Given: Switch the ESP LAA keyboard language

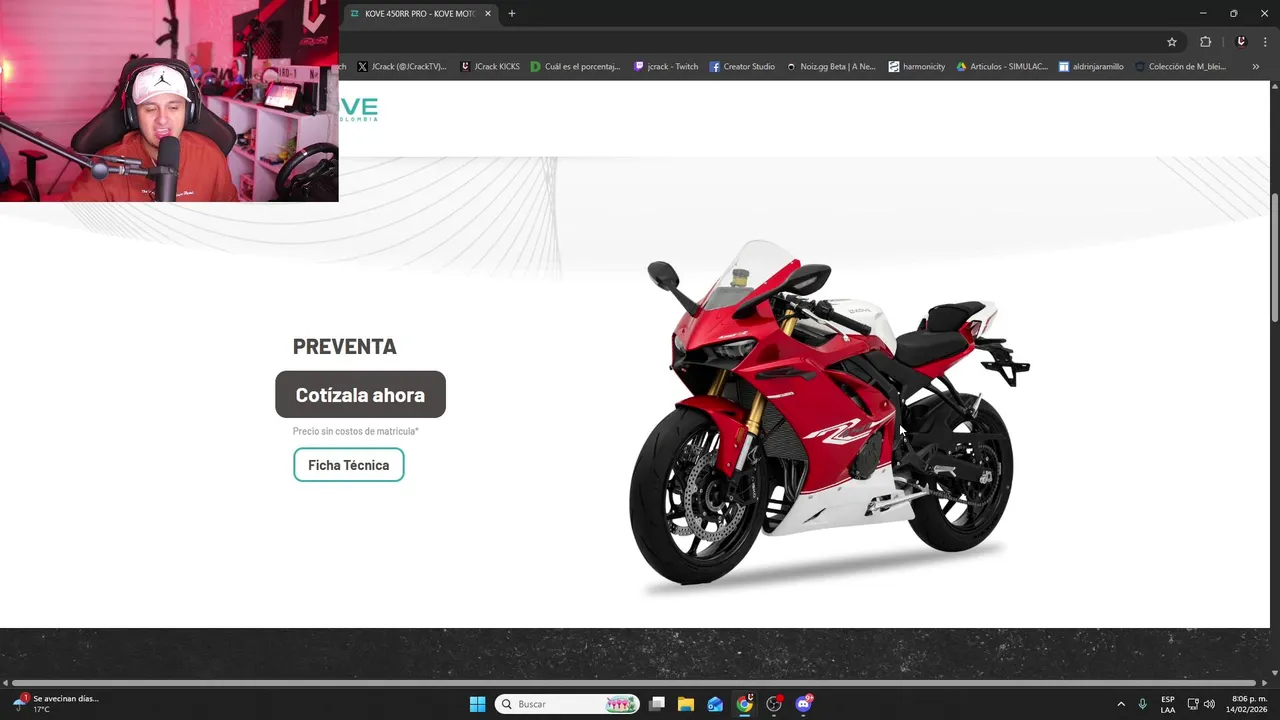Looking at the screenshot, I should click(x=1168, y=704).
